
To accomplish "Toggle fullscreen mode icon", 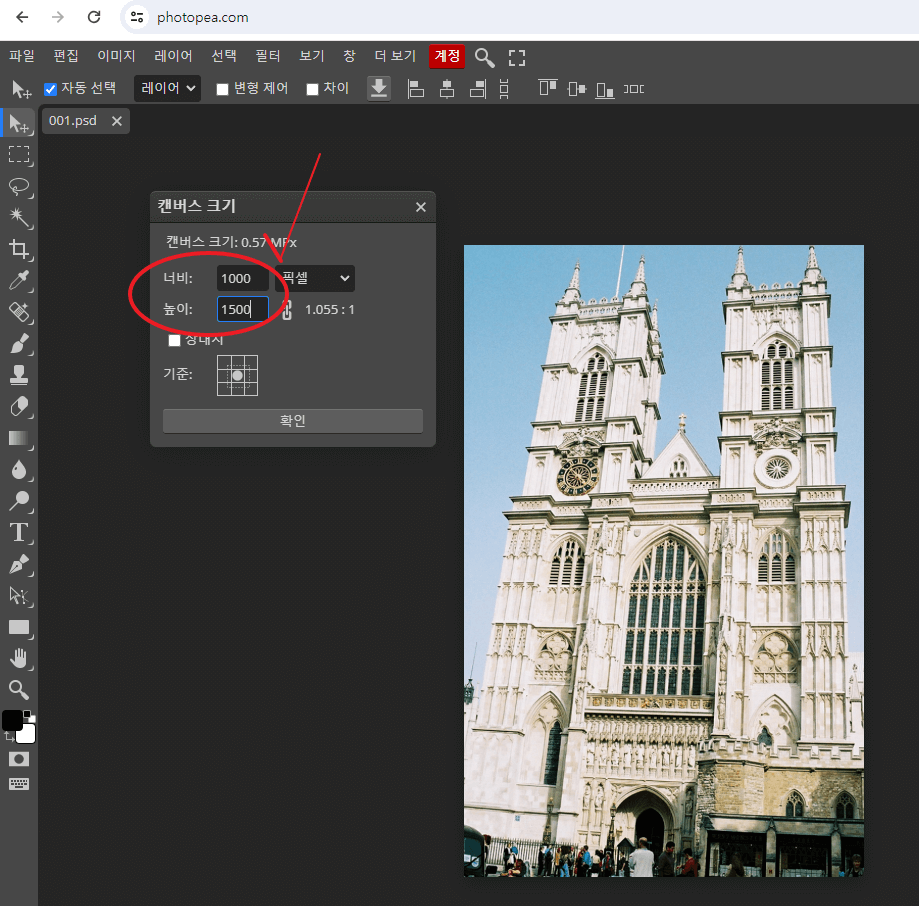I will tap(516, 57).
